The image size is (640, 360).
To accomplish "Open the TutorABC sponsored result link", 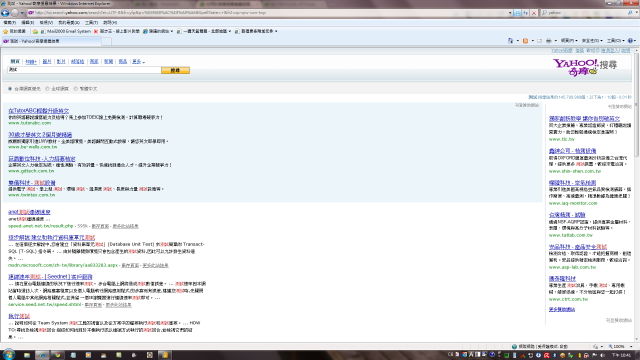I will click(x=38, y=111).
